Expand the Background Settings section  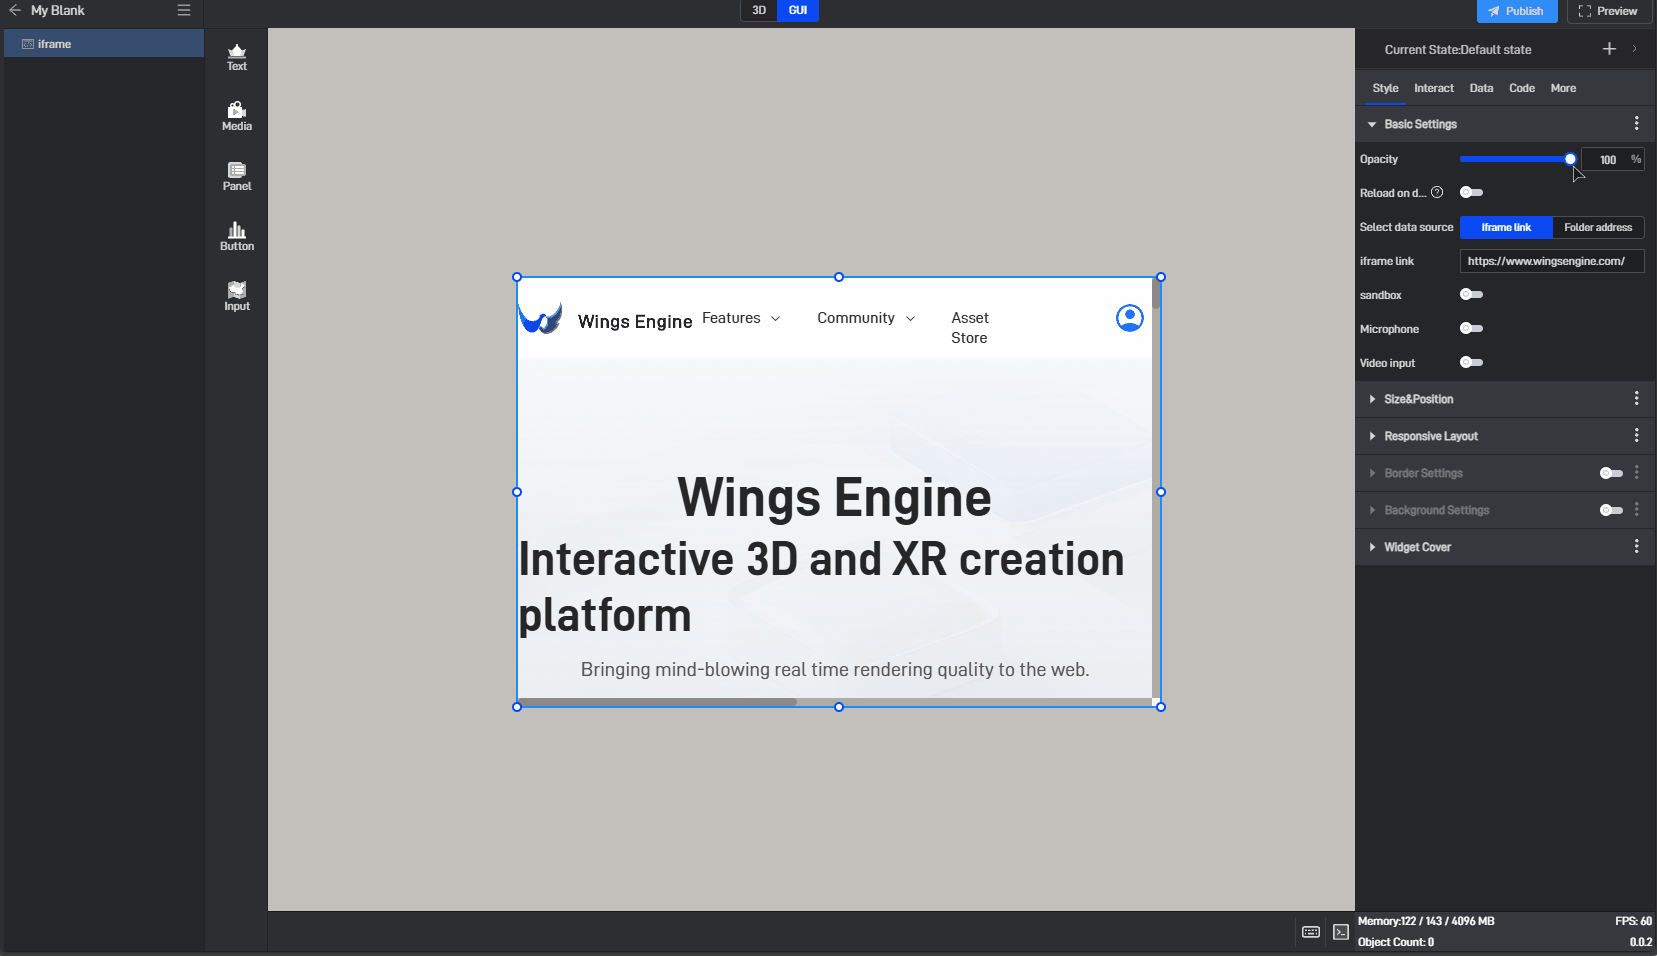[x=1372, y=510]
